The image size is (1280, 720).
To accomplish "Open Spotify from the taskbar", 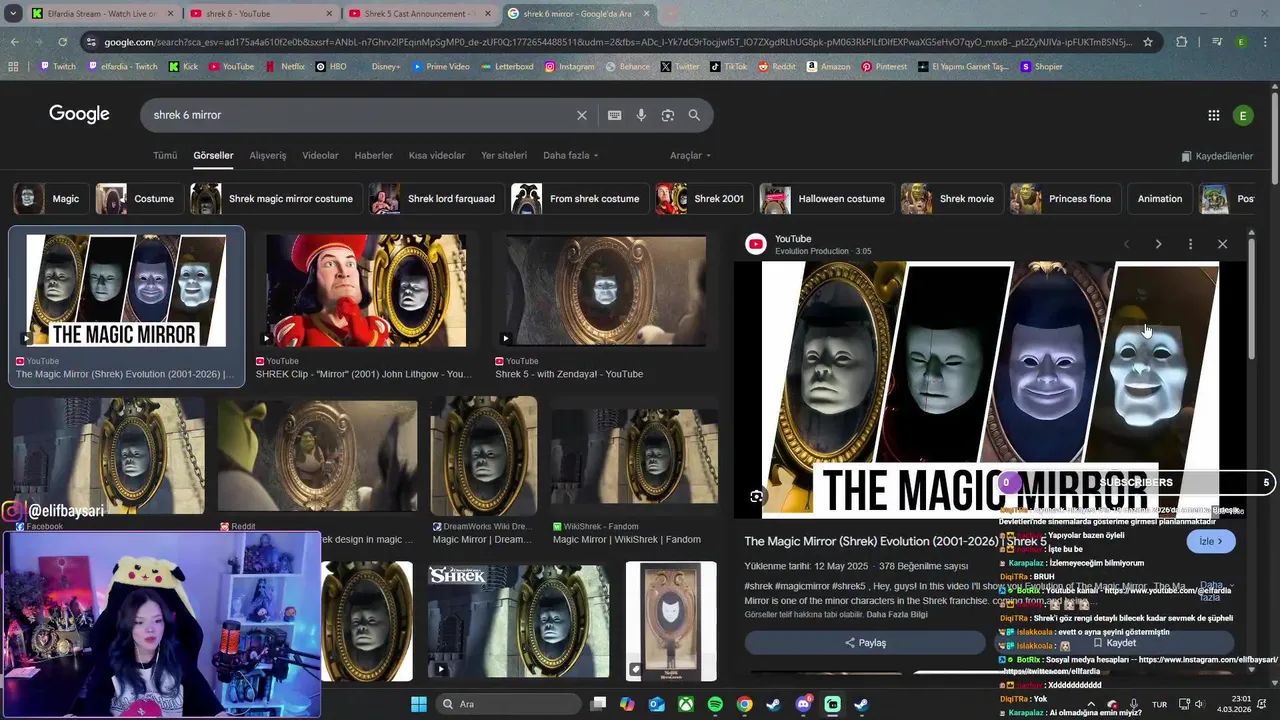I will tap(715, 704).
